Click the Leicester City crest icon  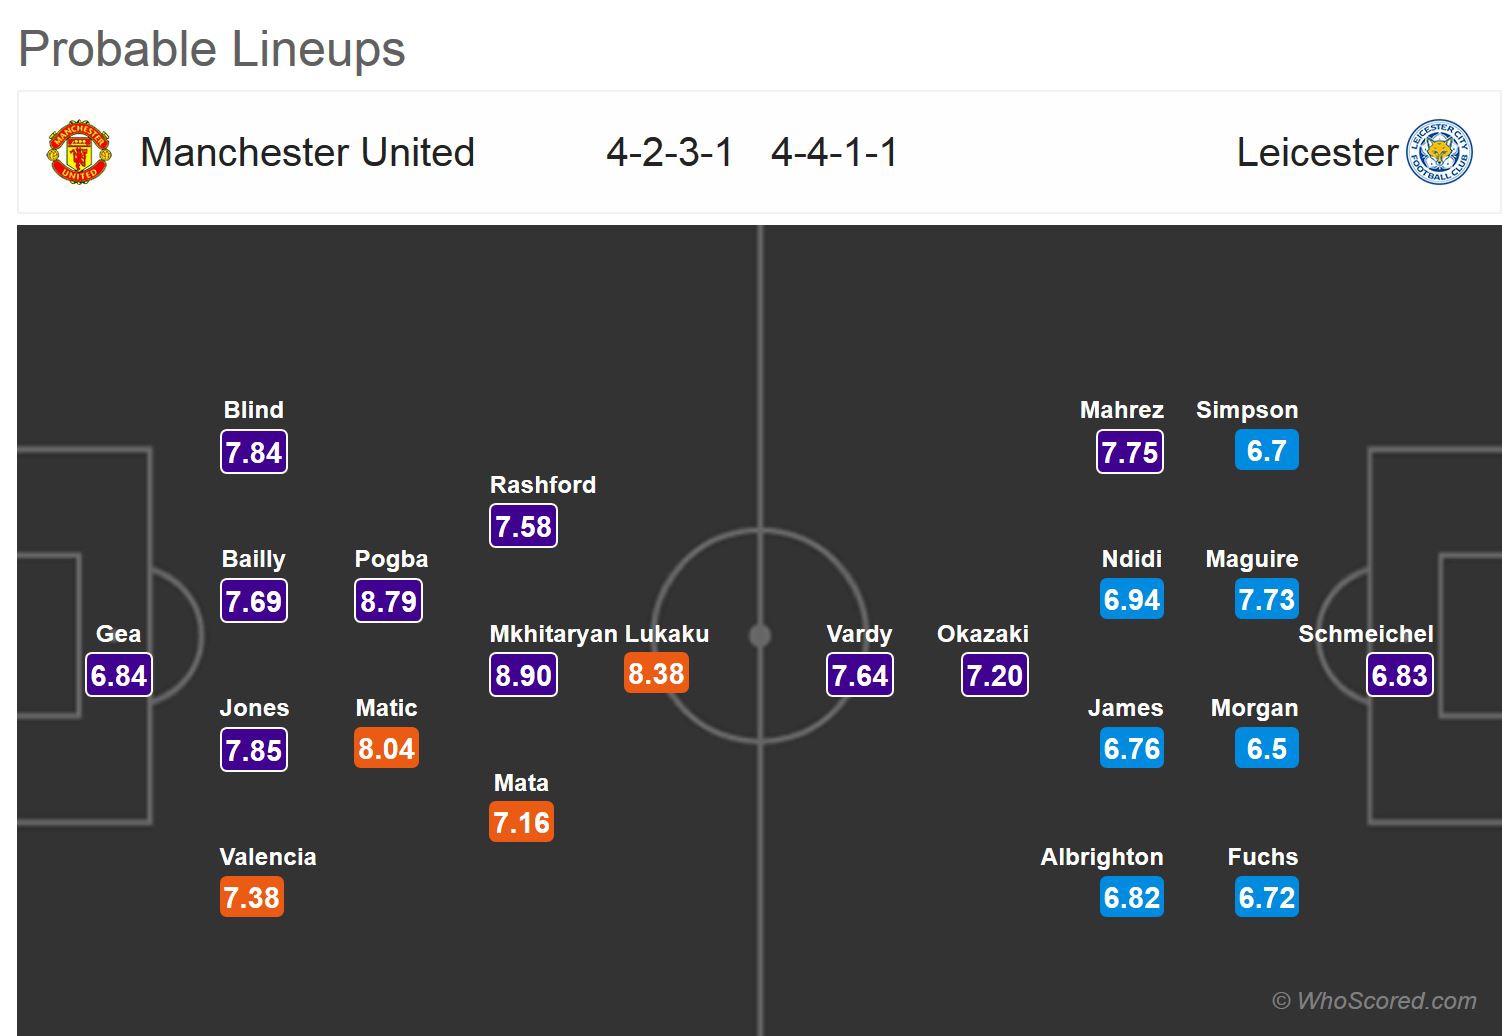(1439, 153)
